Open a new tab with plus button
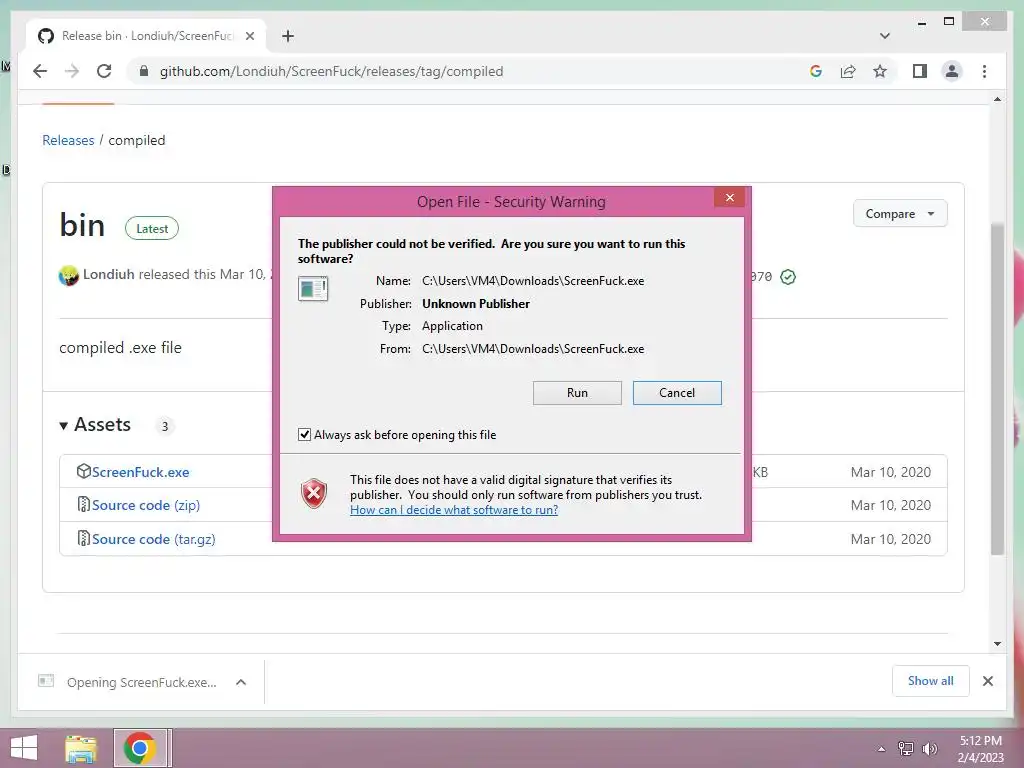 (x=288, y=36)
